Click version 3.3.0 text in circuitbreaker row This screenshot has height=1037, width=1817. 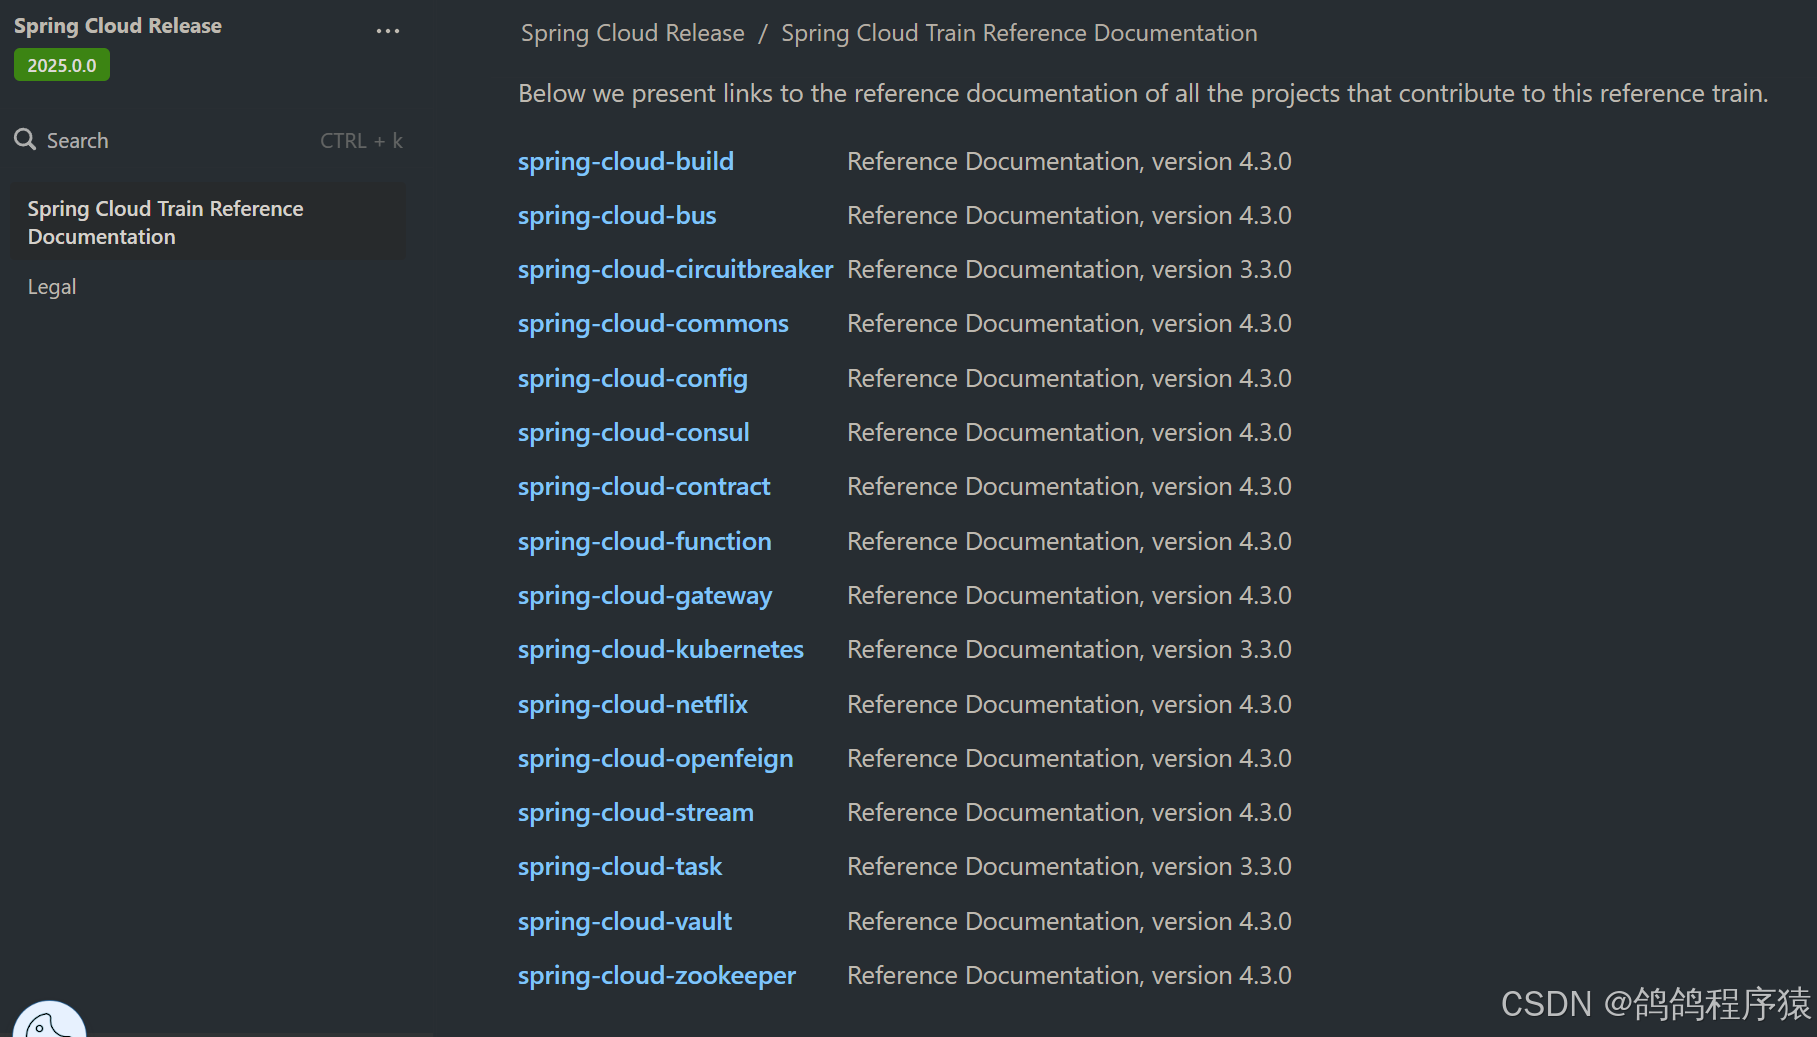pyautogui.click(x=1222, y=269)
